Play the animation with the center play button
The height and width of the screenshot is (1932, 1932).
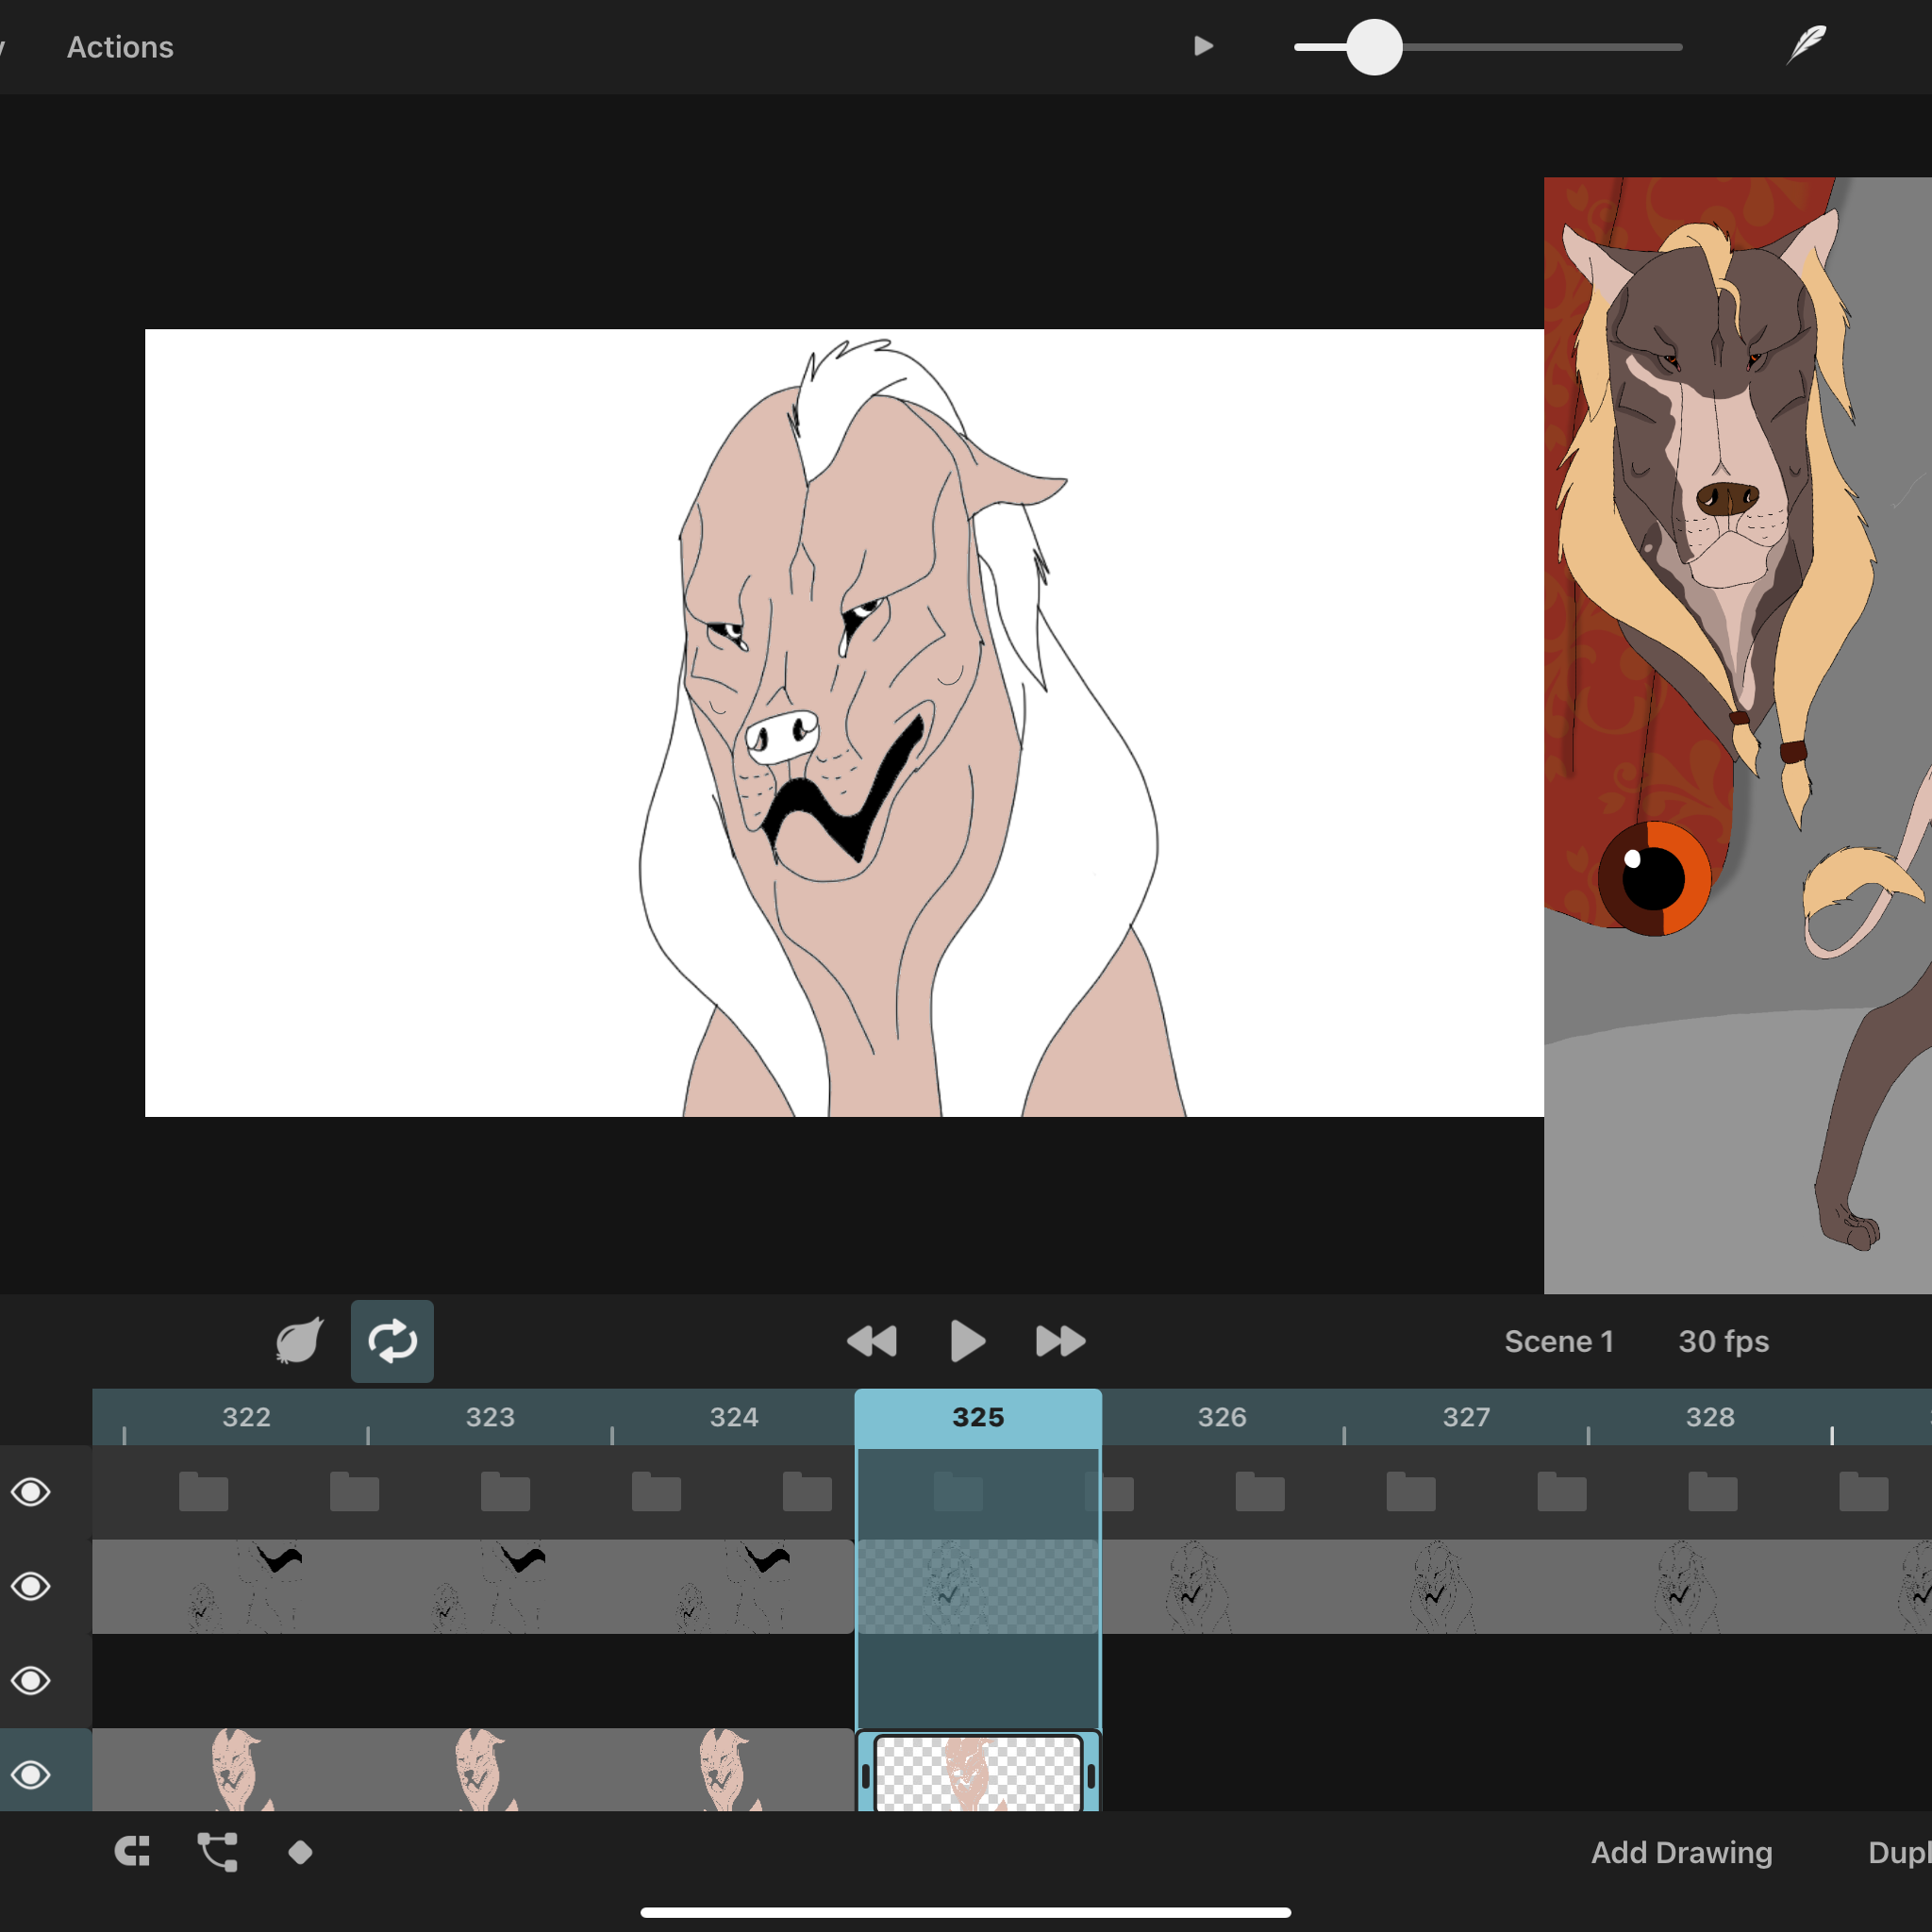point(967,1341)
